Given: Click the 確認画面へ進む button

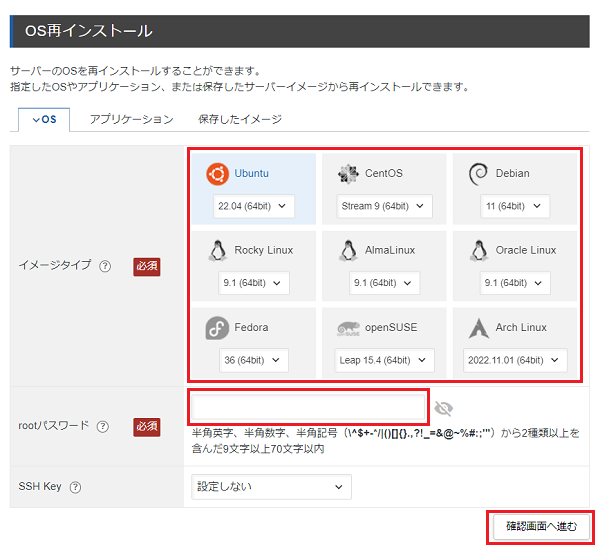Looking at the screenshot, I should point(541,527).
